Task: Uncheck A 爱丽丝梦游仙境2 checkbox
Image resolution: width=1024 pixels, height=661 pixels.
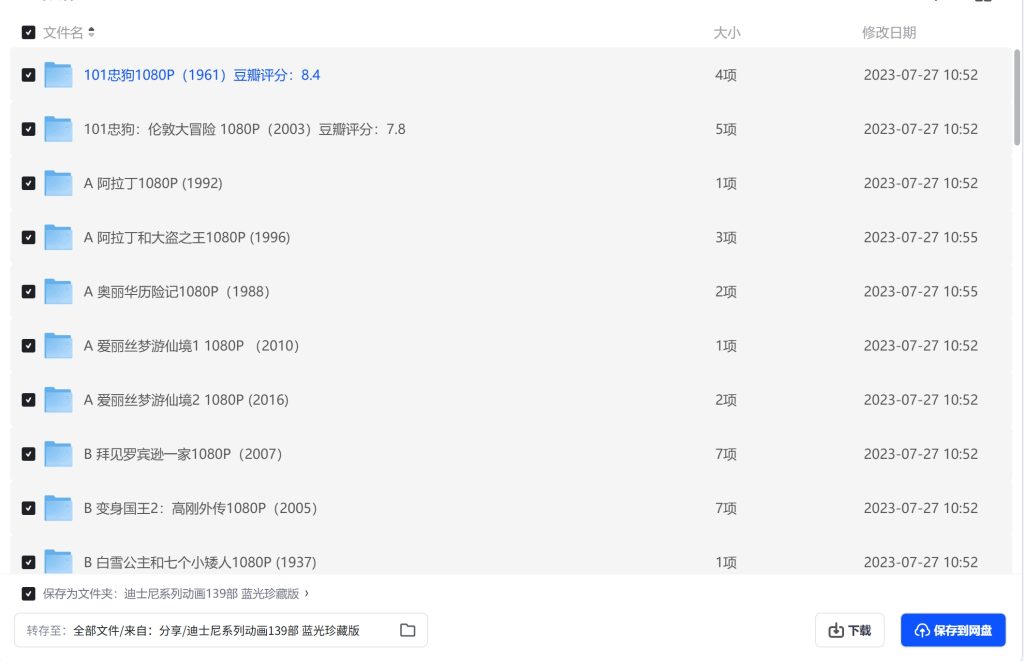Action: click(x=28, y=400)
